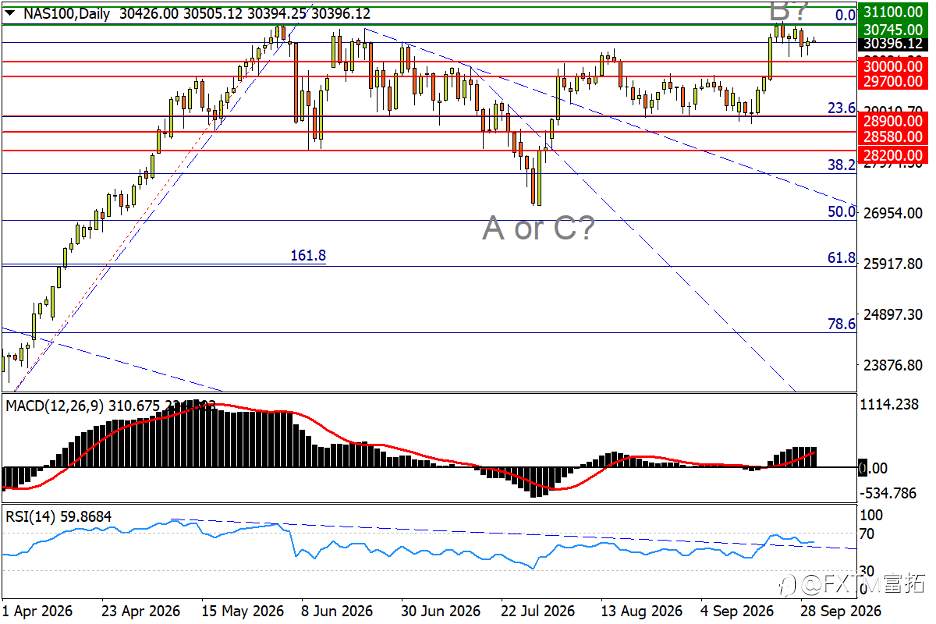This screenshot has height=624, width=936.
Task: Select the red 29700.00 price level label
Action: pos(893,81)
